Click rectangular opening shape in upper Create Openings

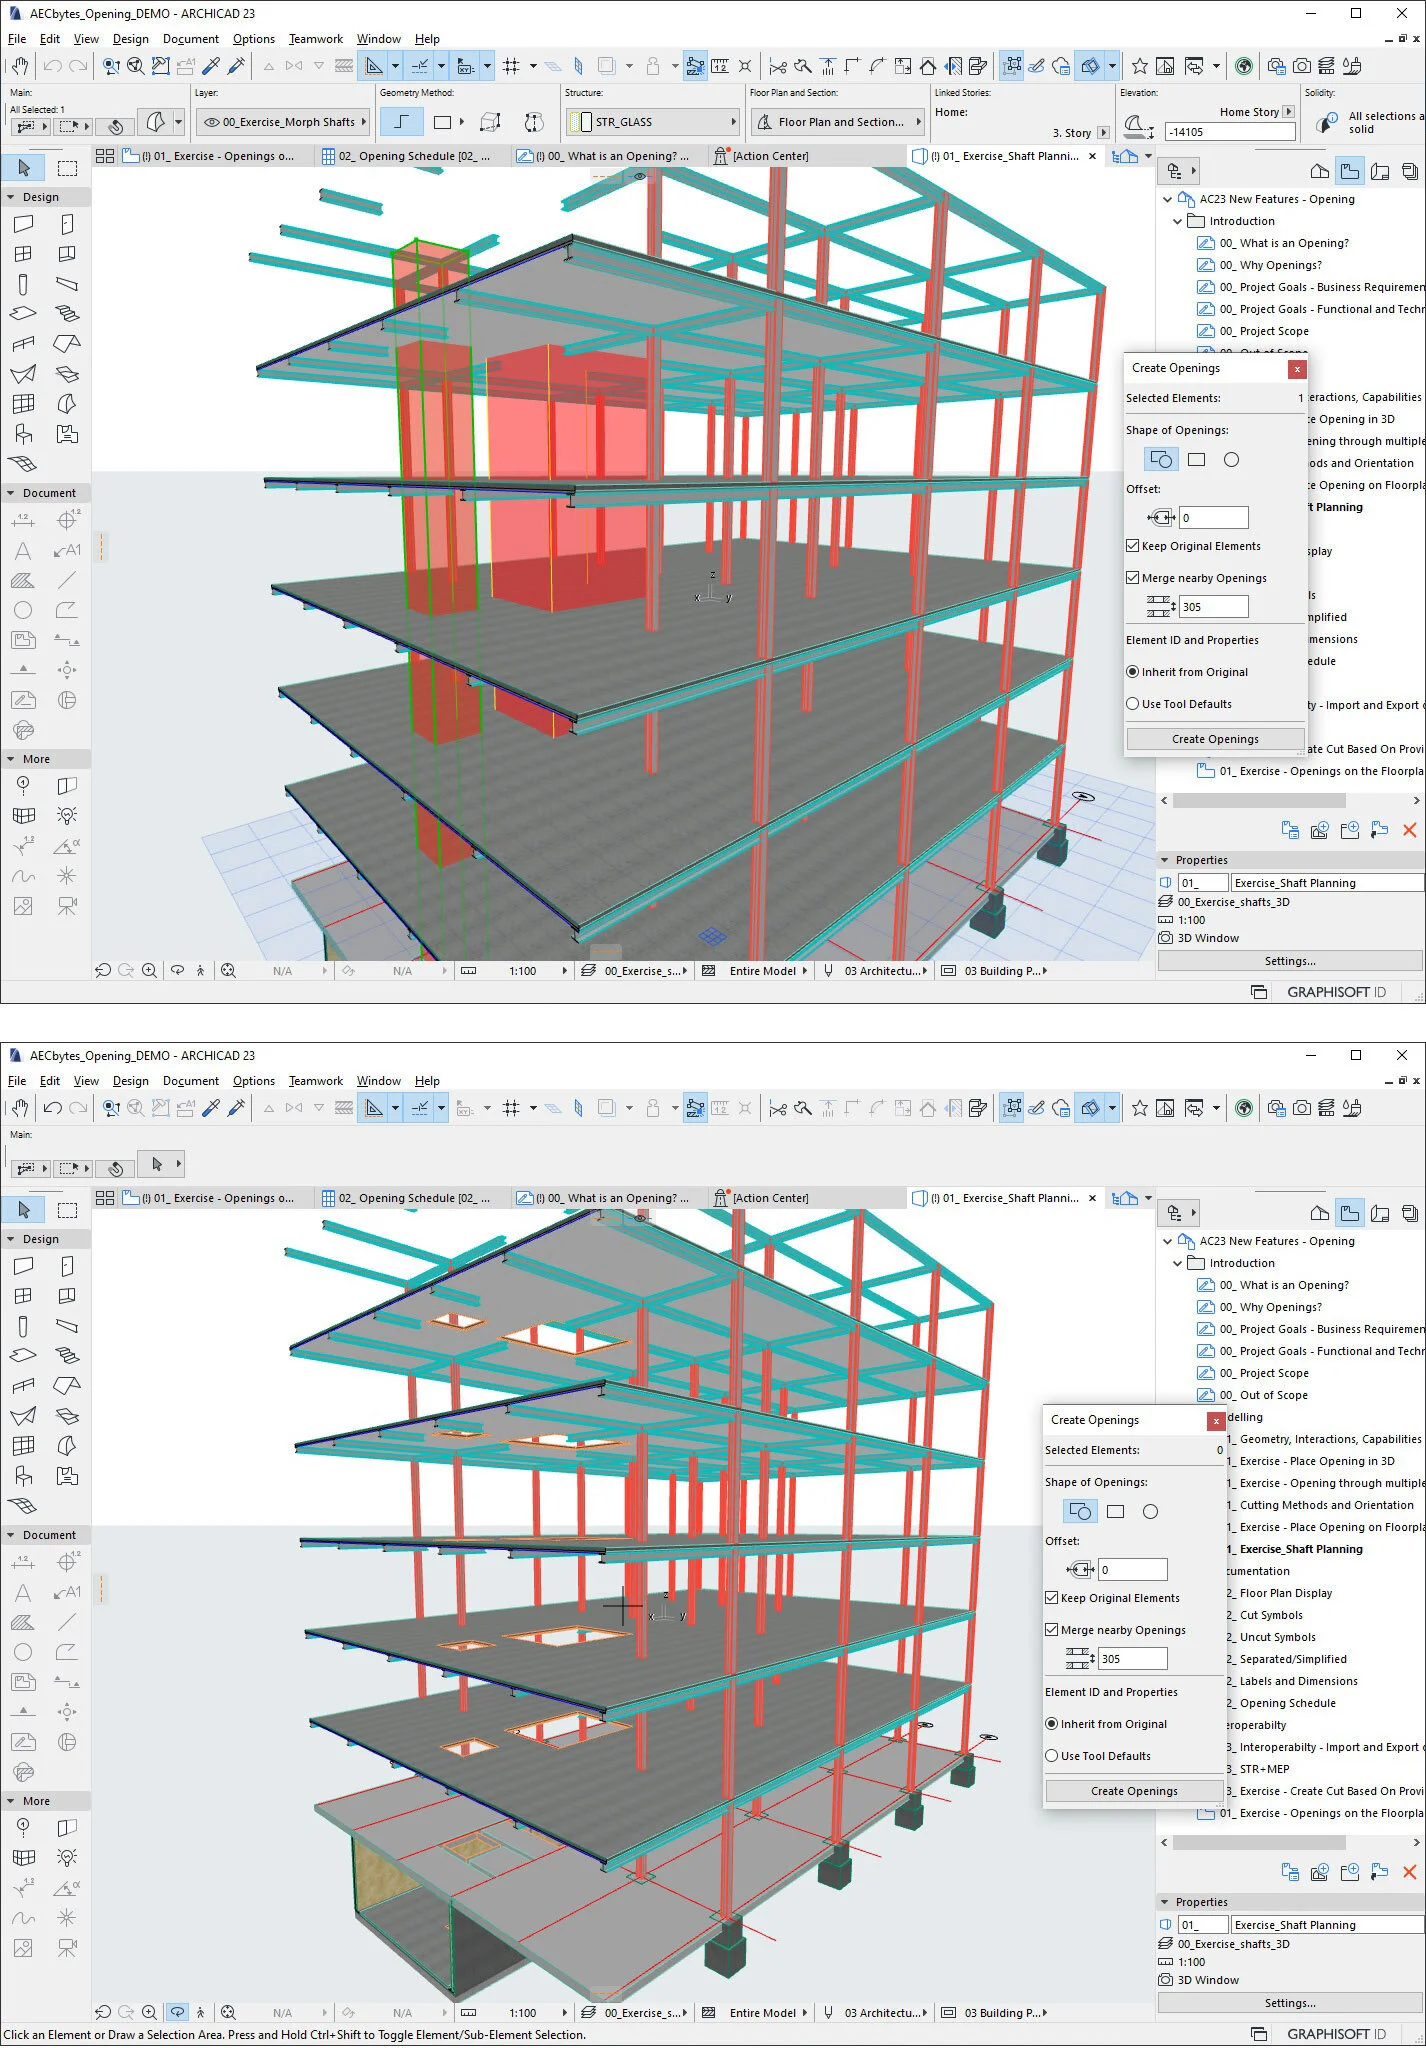tap(1196, 460)
